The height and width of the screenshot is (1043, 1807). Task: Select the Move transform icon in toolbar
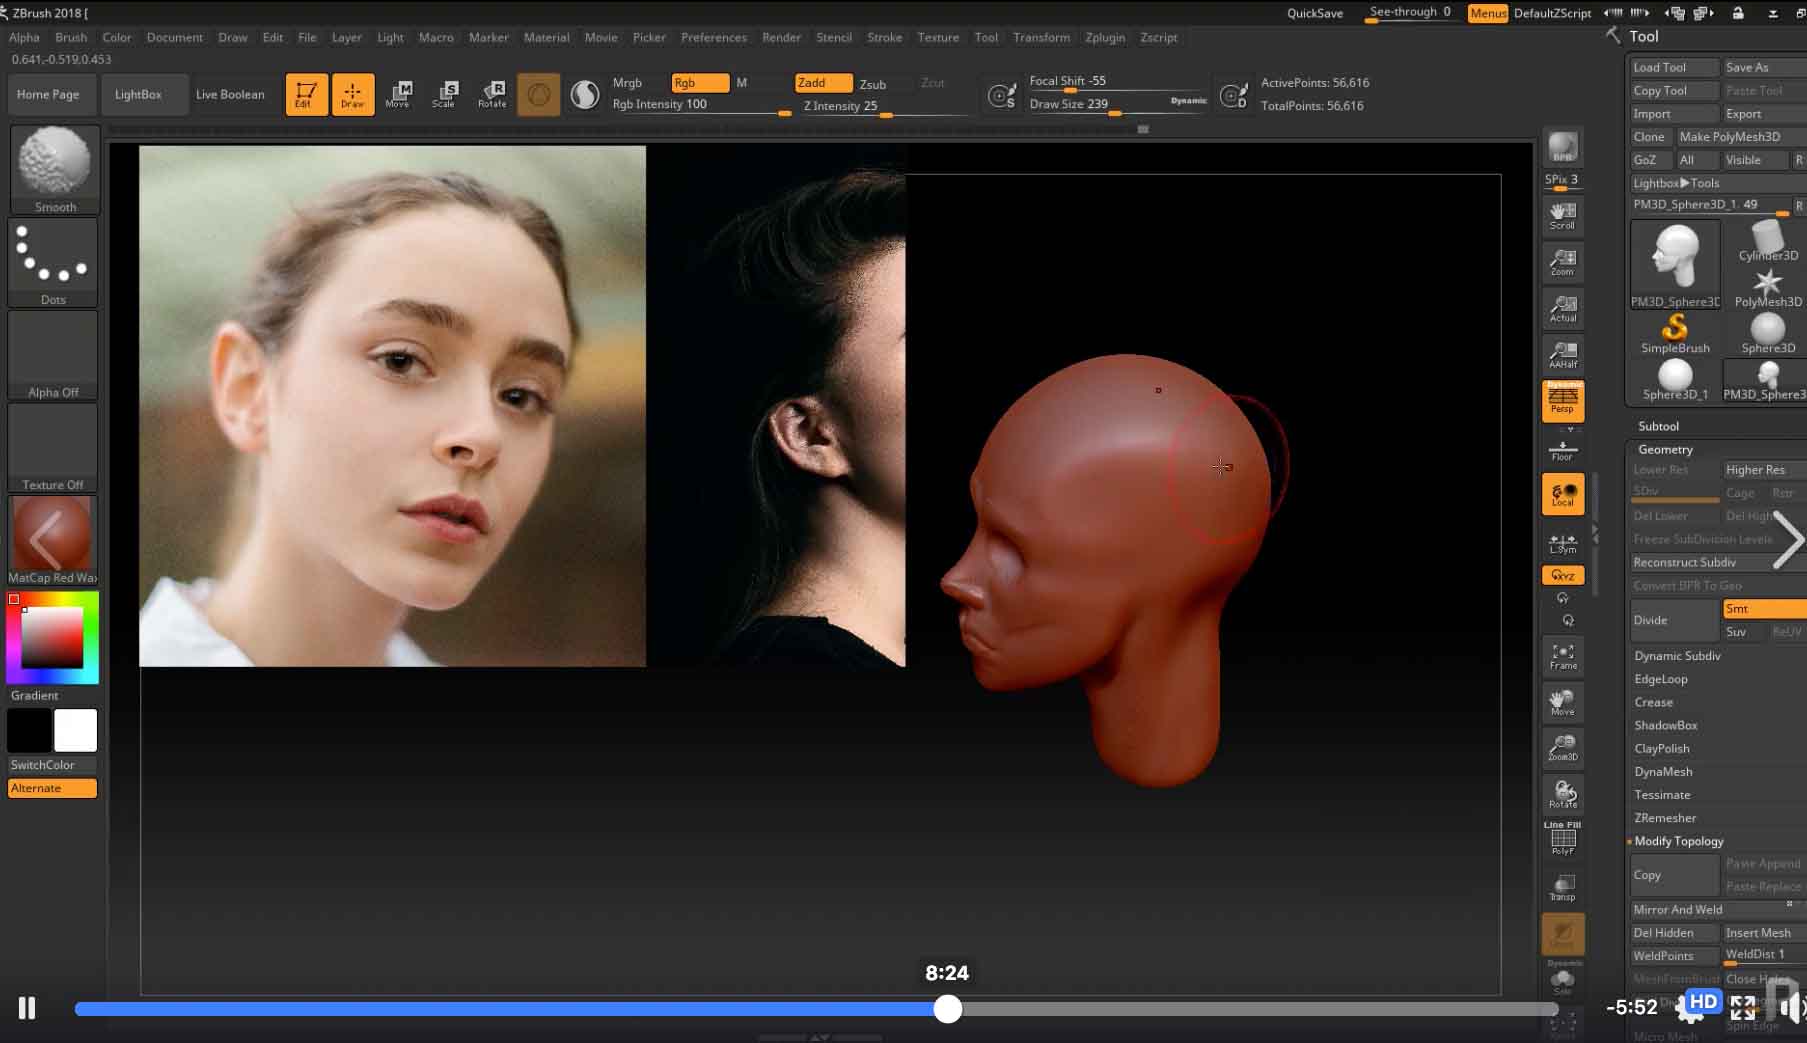click(398, 94)
